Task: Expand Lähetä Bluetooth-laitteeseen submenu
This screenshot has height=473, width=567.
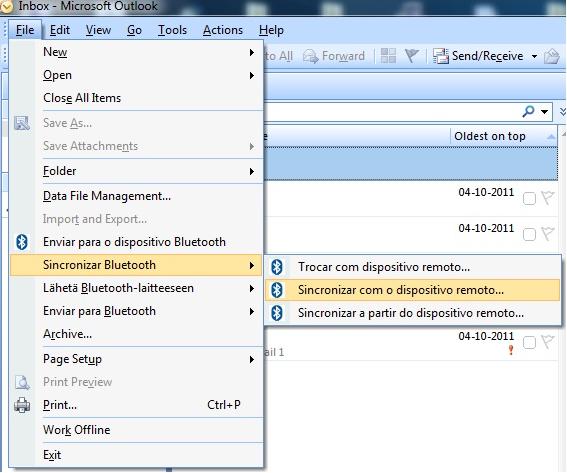Action: [x=252, y=289]
